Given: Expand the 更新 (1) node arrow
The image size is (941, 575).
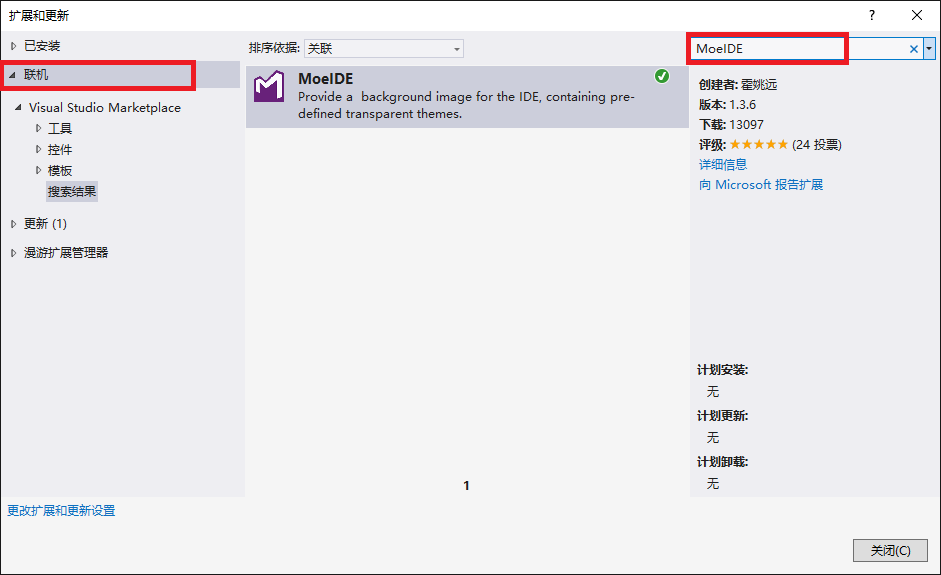Looking at the screenshot, I should click(x=13, y=224).
